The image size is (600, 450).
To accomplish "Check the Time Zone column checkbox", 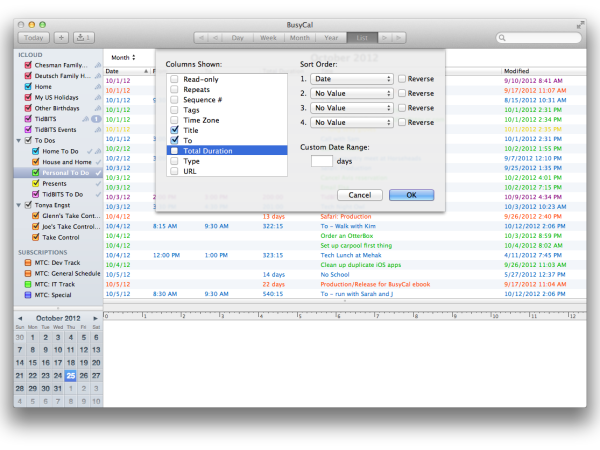I will (x=174, y=120).
